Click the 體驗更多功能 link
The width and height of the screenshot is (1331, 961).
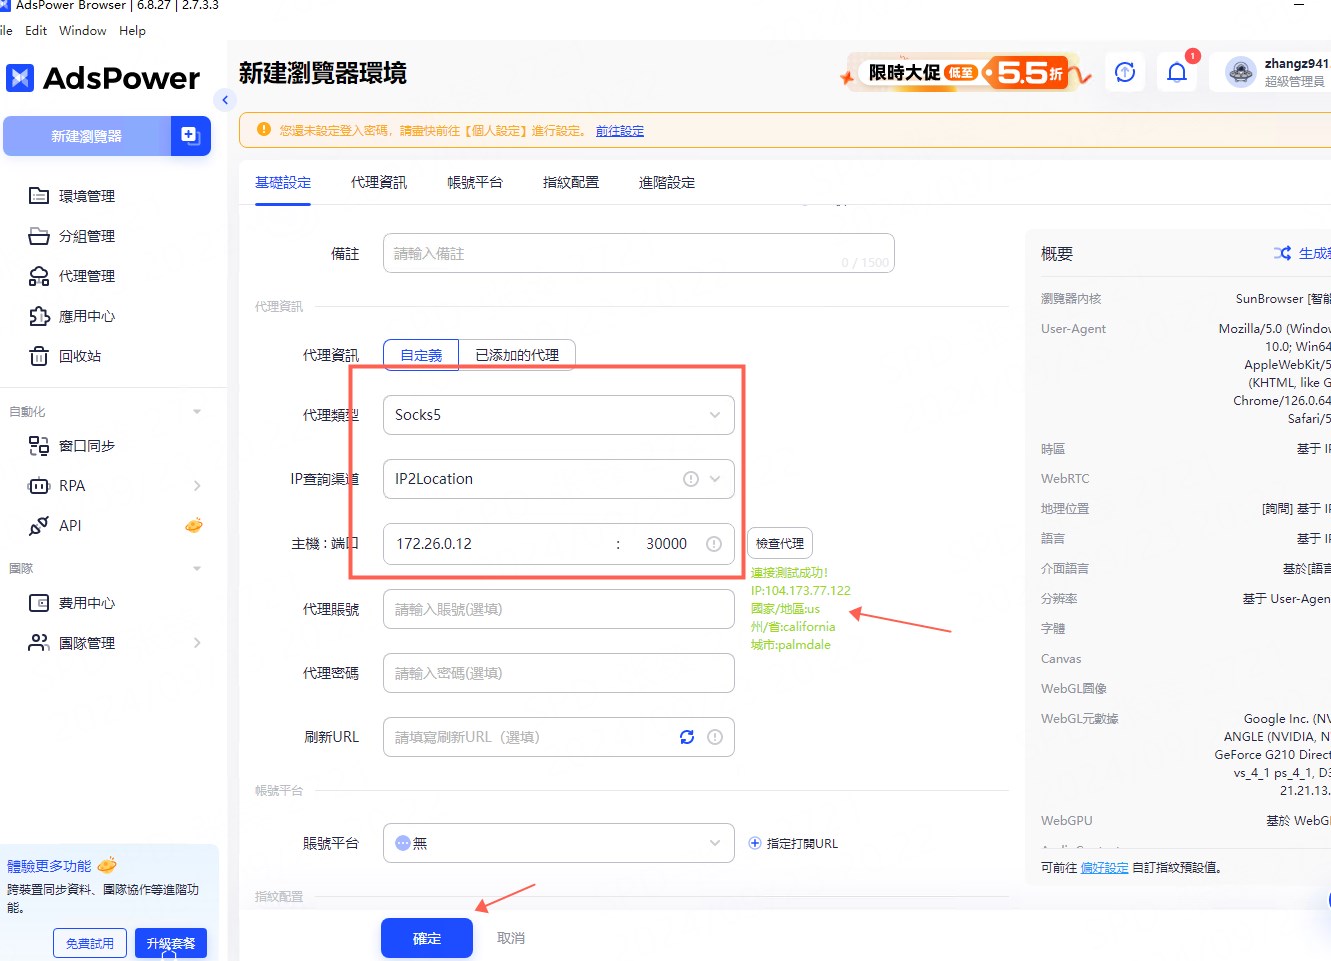click(x=49, y=866)
